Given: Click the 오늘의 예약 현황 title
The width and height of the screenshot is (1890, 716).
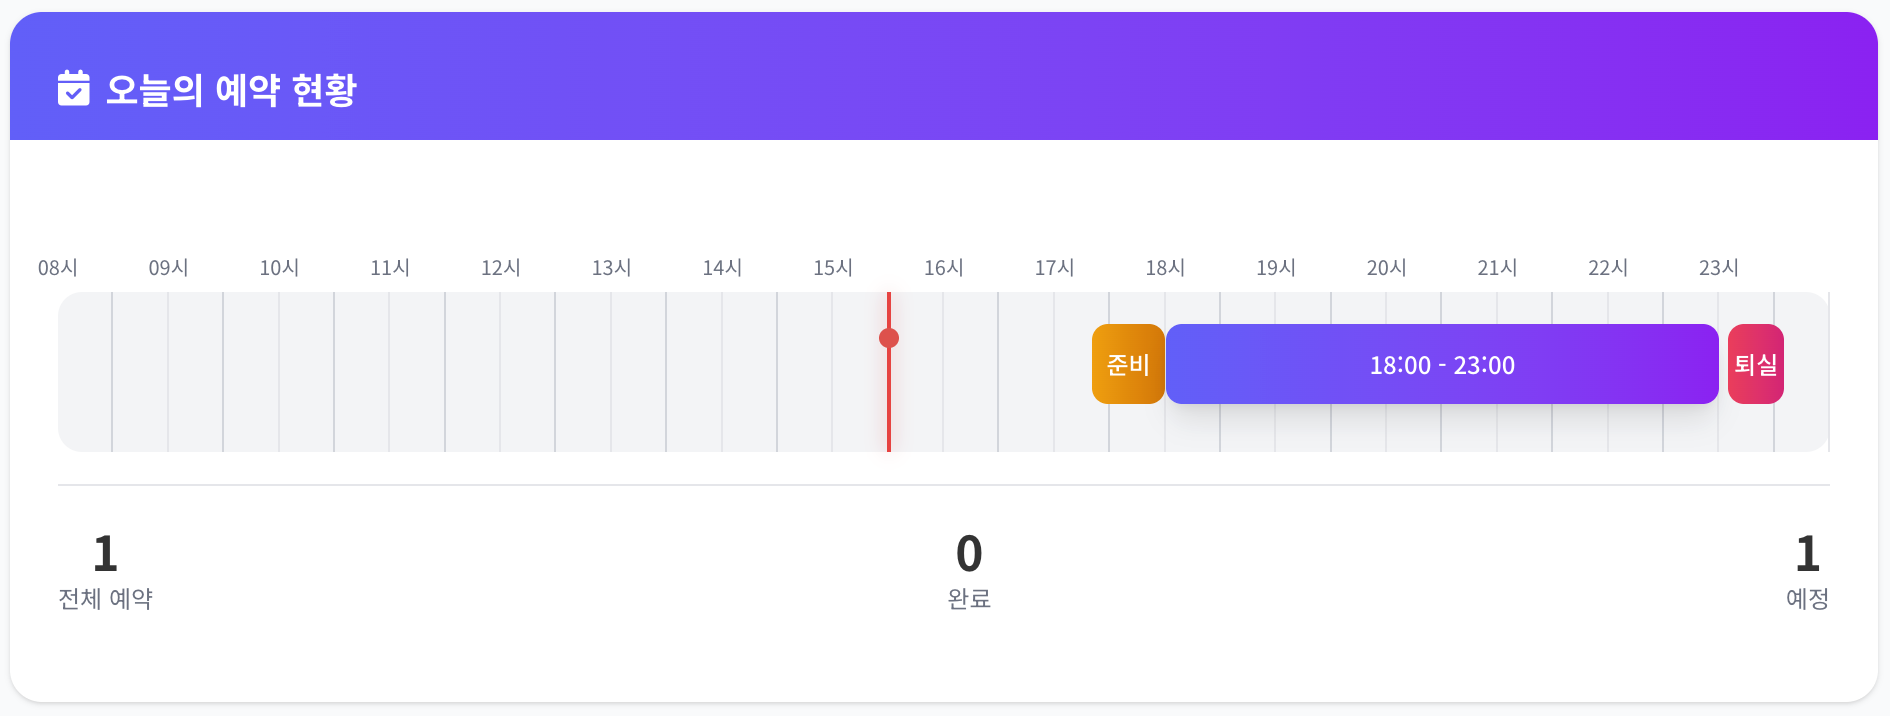Looking at the screenshot, I should (x=231, y=90).
